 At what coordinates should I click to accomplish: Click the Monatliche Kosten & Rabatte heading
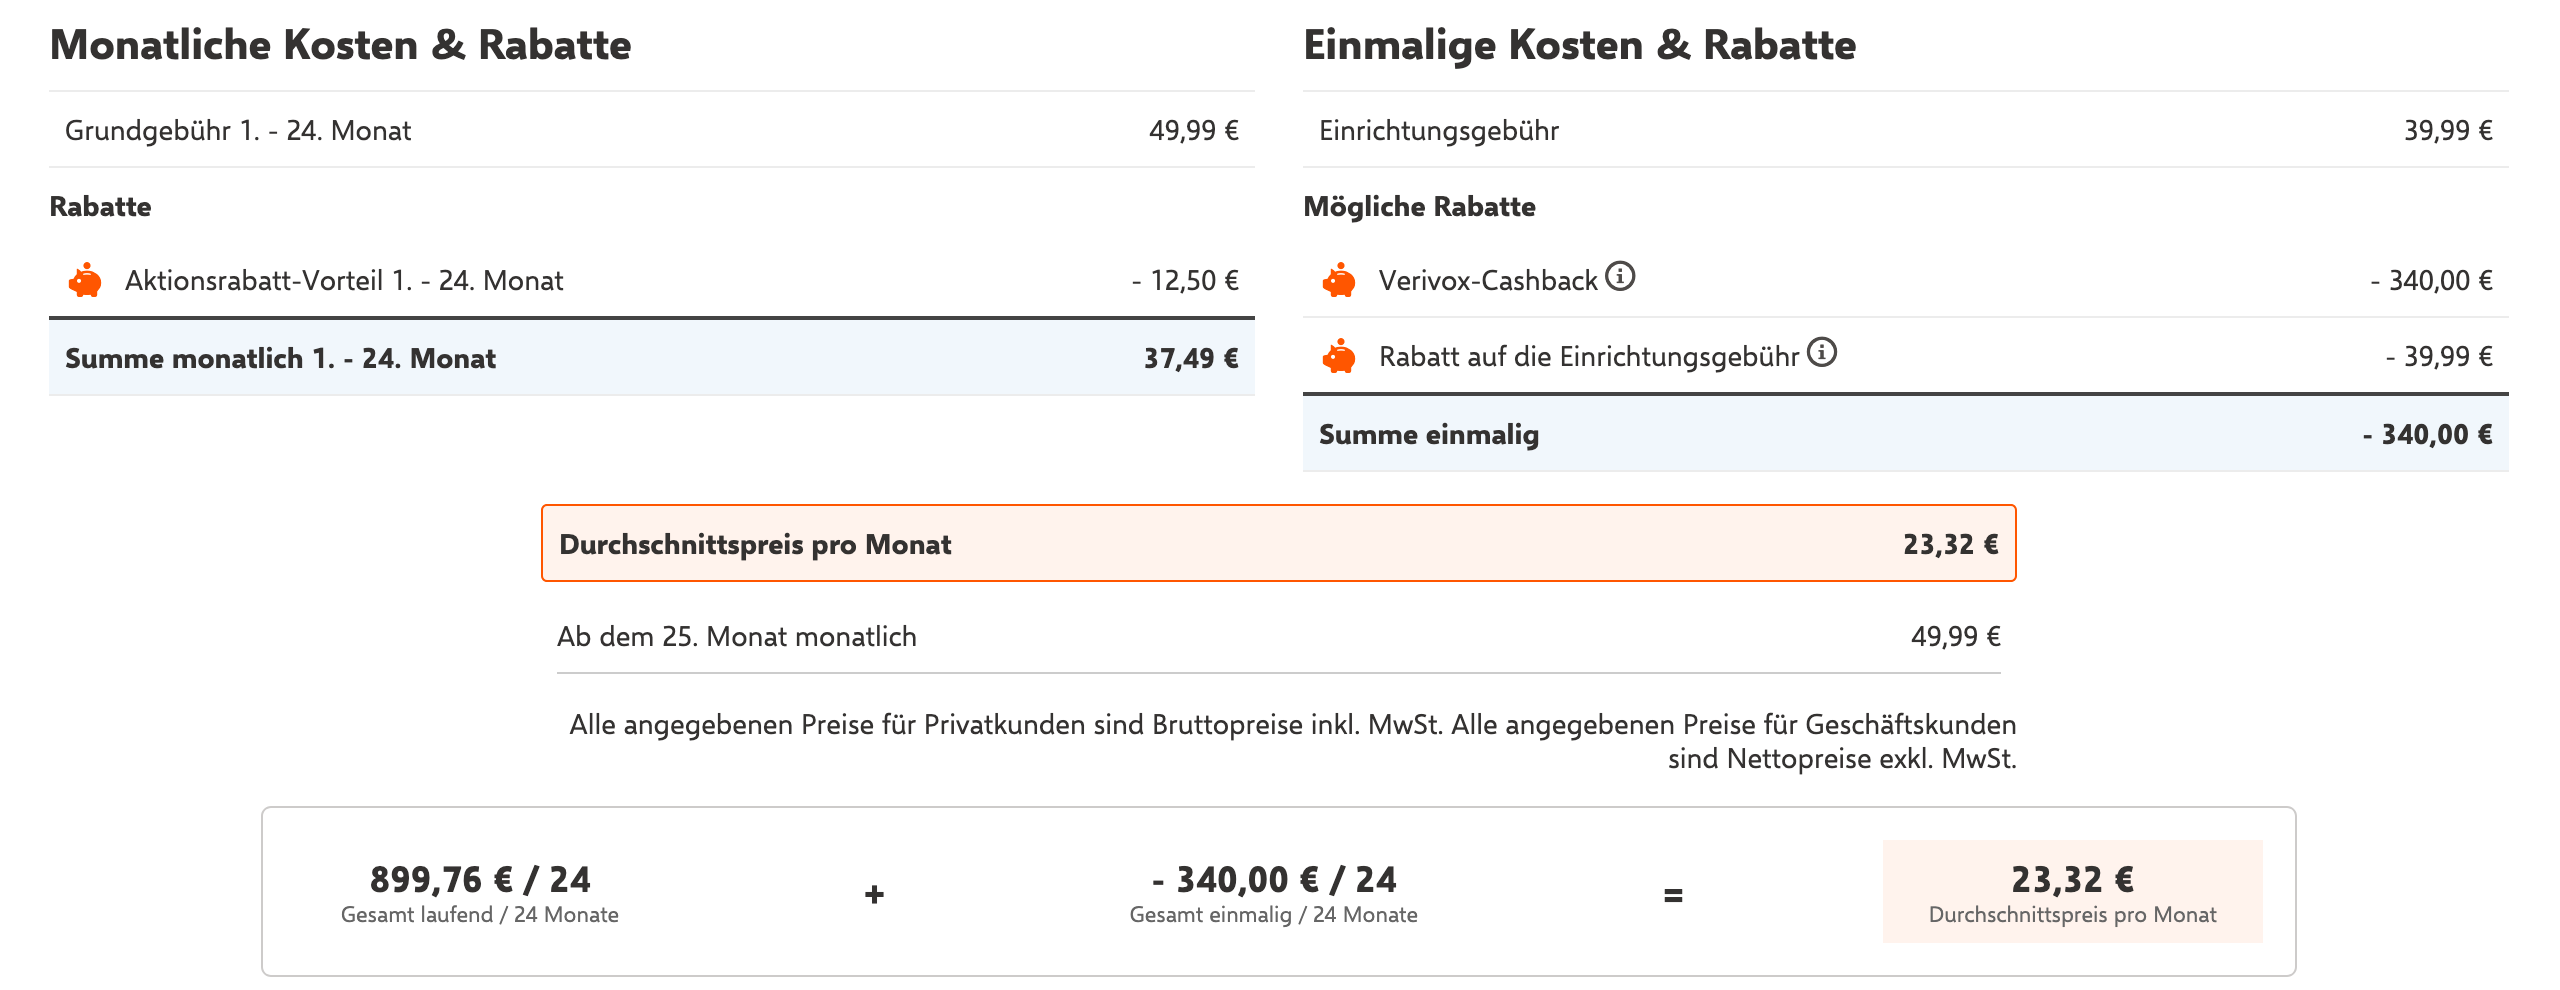pyautogui.click(x=341, y=46)
